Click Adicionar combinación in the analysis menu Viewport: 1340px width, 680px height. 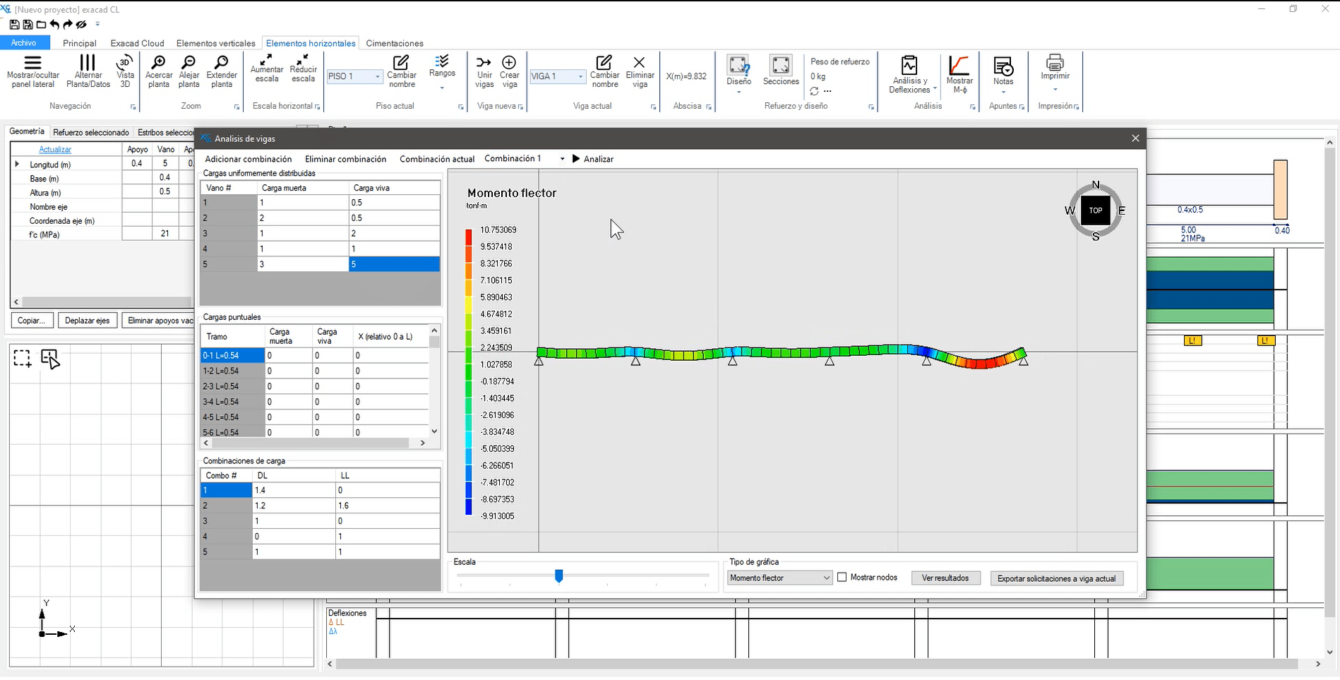[x=248, y=159]
